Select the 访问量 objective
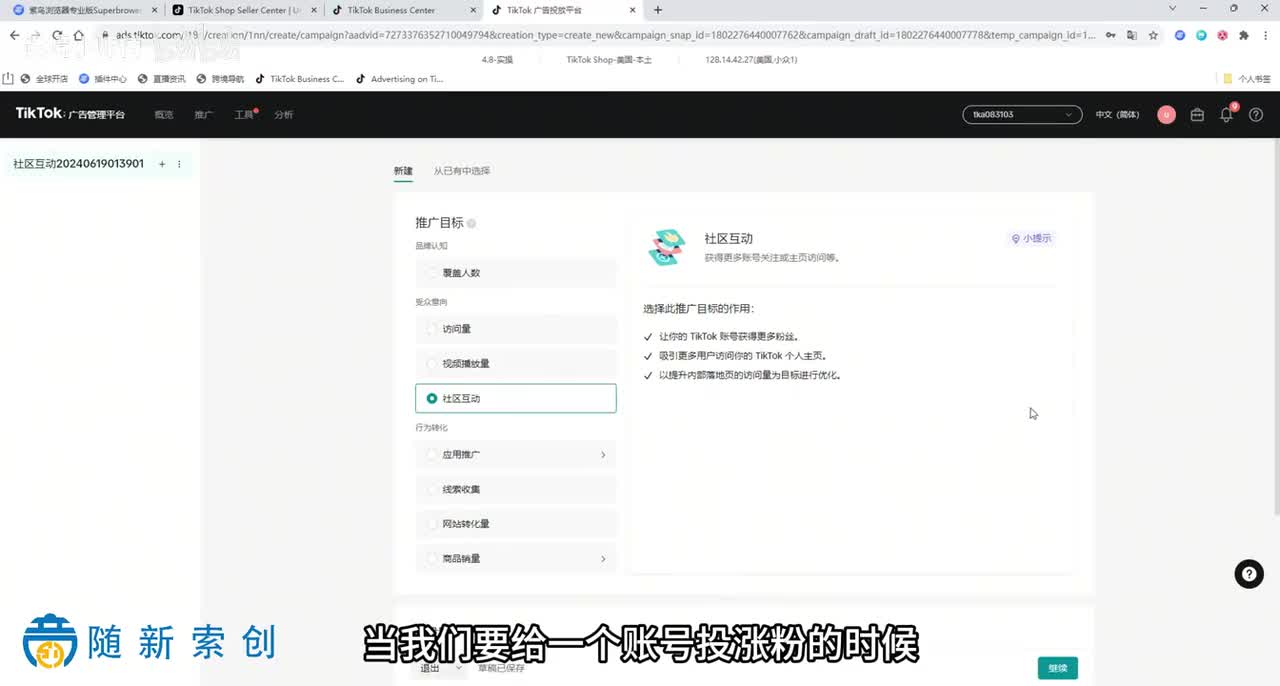The height and width of the screenshot is (686, 1280). (516, 329)
